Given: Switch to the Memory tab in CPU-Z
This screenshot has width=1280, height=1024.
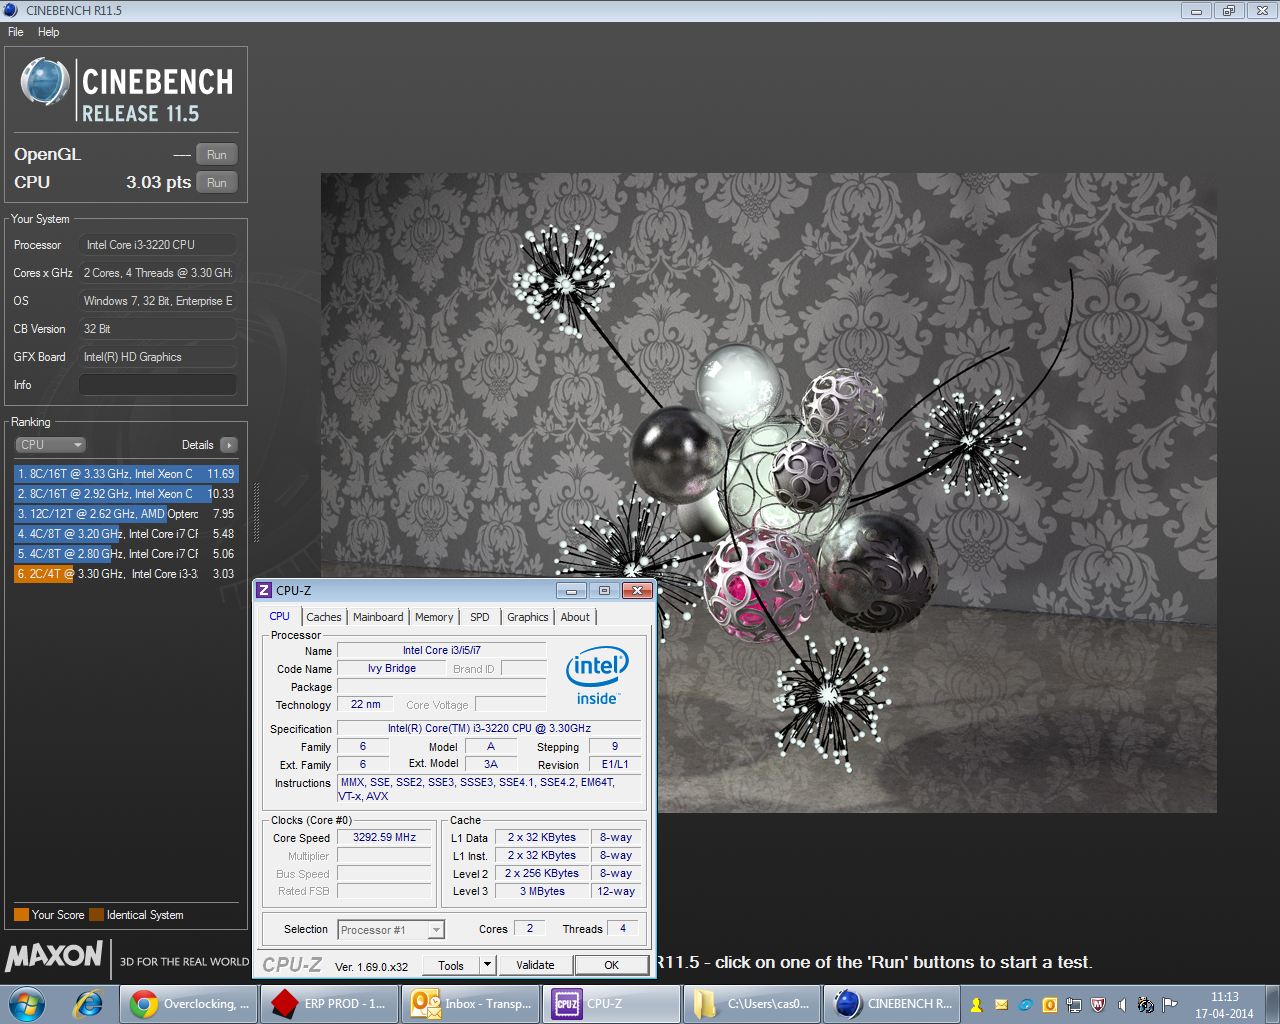Looking at the screenshot, I should coord(434,617).
